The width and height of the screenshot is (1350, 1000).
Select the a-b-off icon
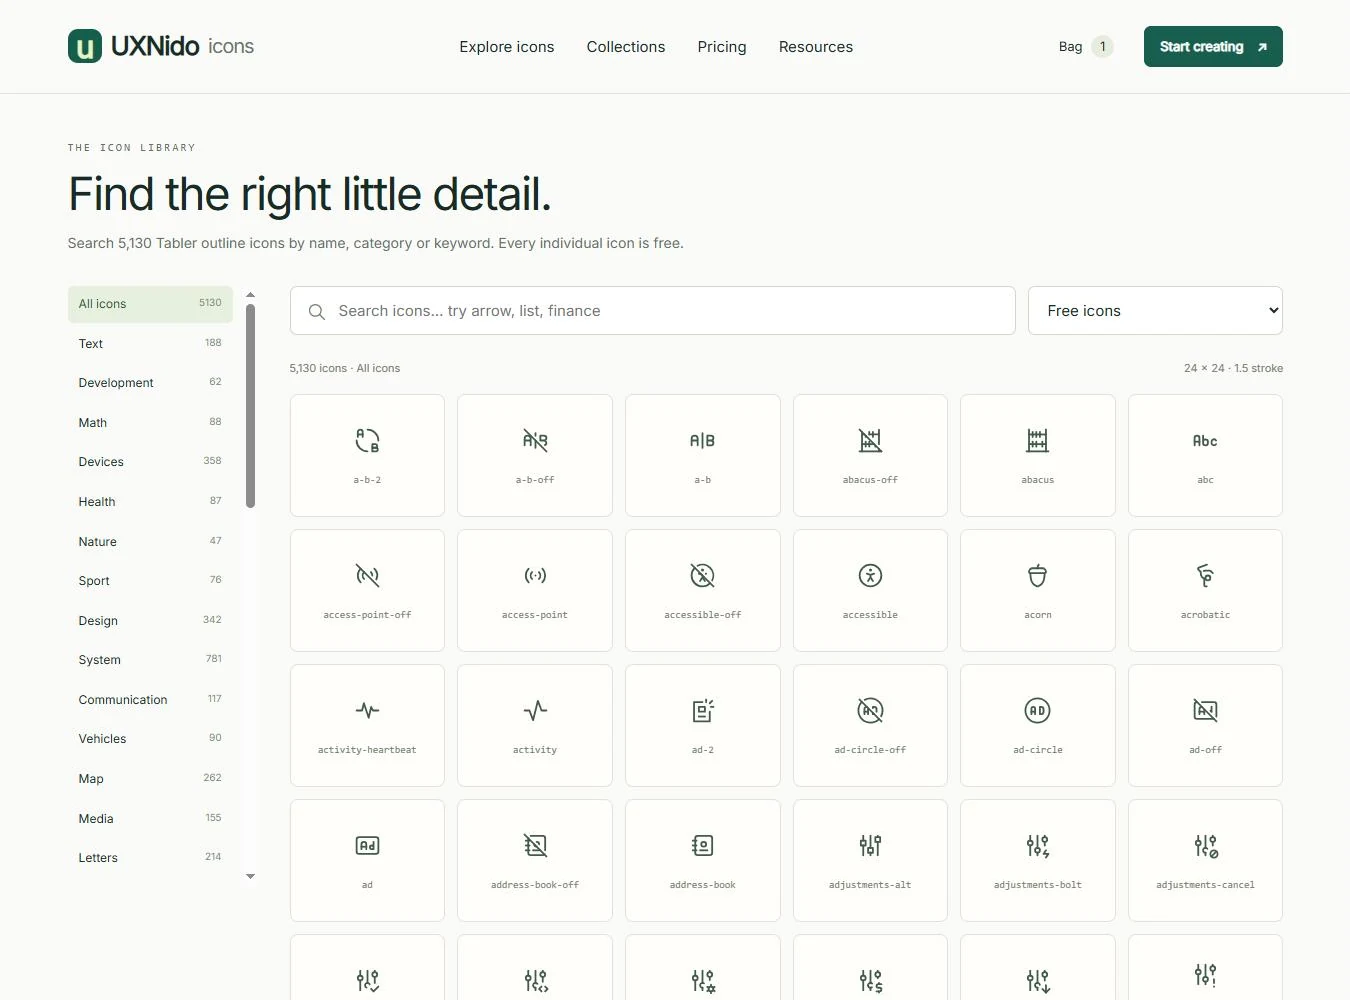click(535, 455)
